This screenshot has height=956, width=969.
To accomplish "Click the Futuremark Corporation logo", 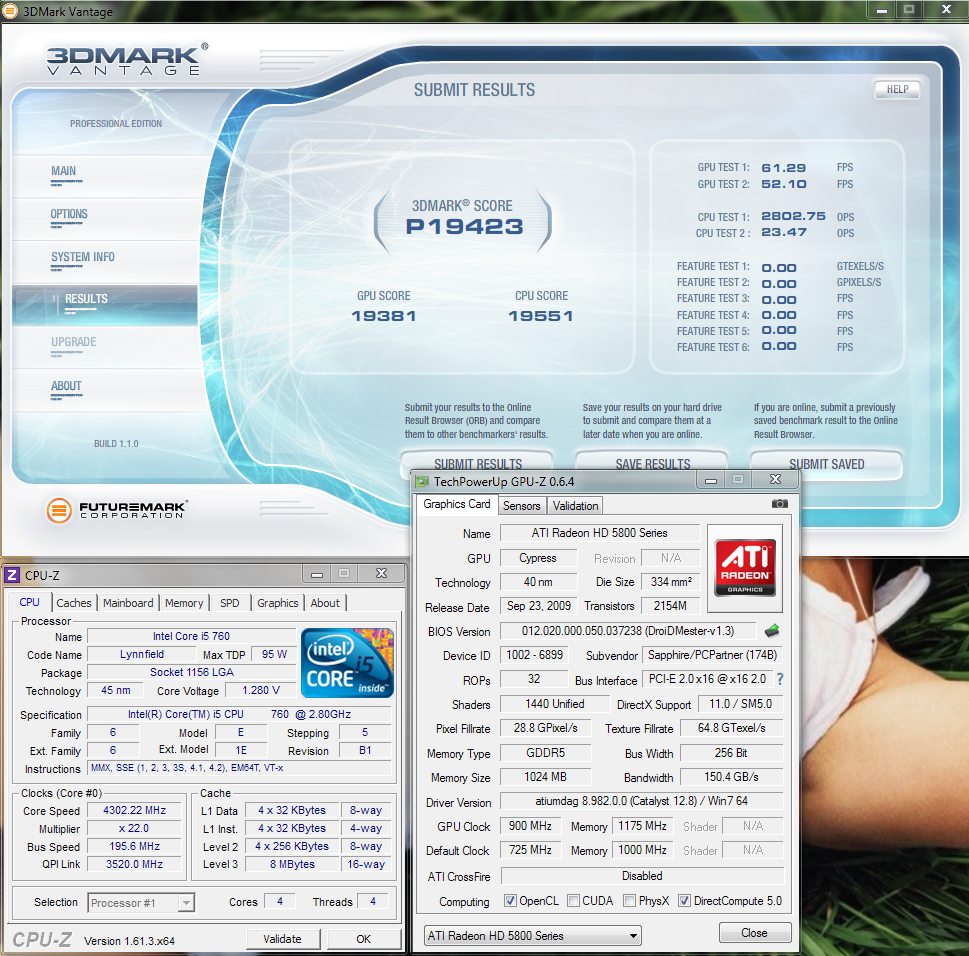I will pos(117,510).
